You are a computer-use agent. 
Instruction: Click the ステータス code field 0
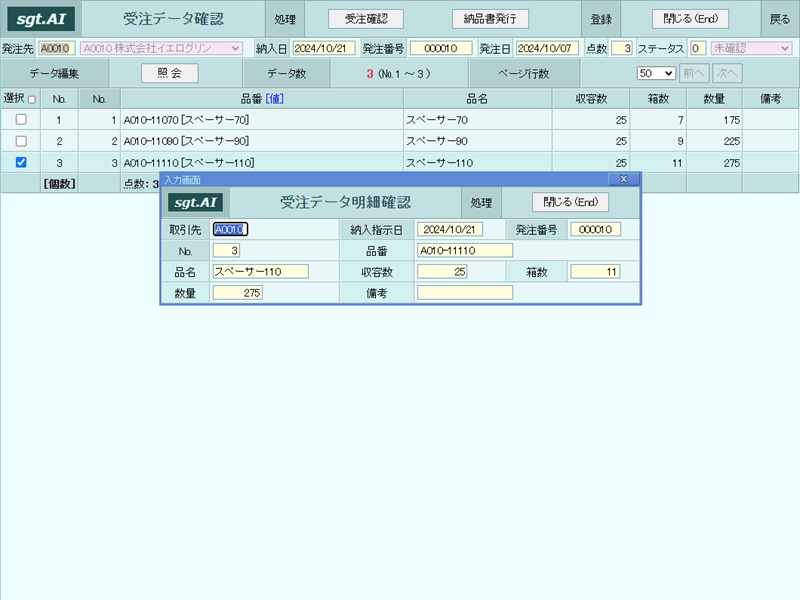coord(697,48)
